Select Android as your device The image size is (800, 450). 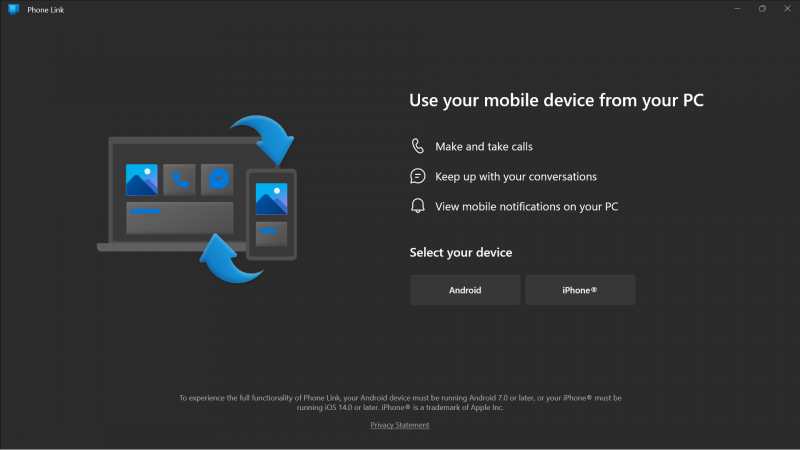point(465,290)
